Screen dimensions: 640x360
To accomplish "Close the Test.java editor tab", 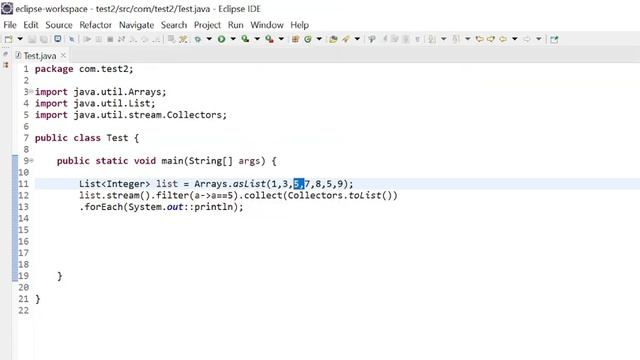I will pos(63,55).
